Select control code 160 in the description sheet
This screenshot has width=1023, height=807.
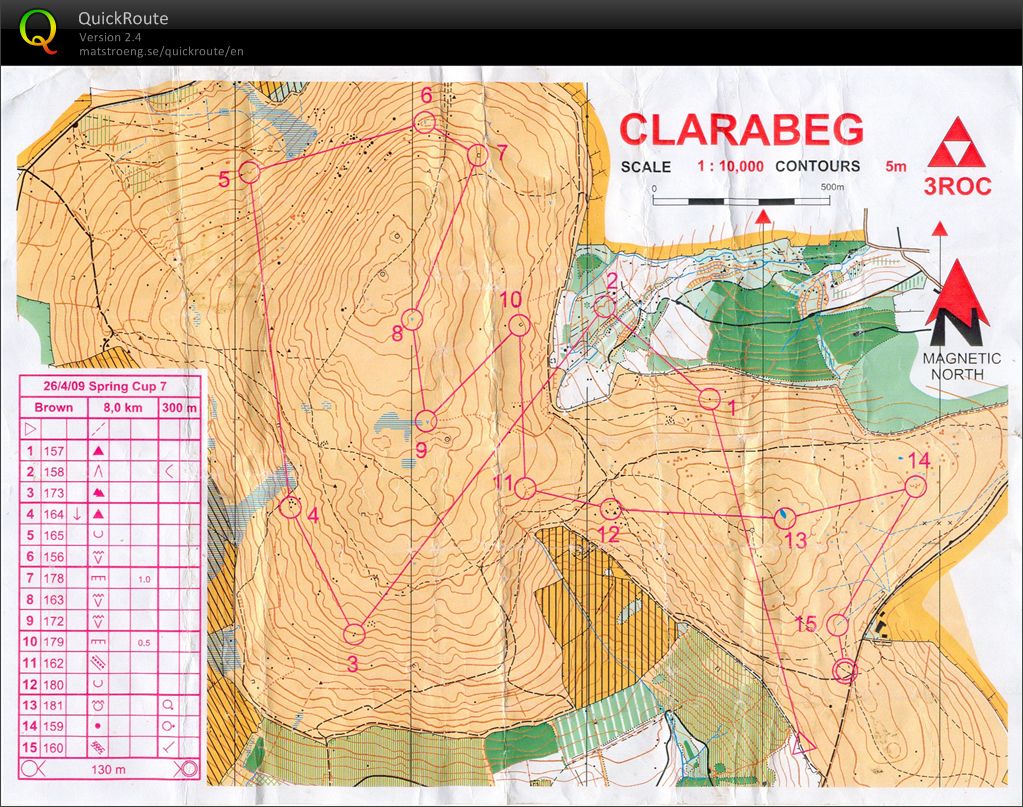coord(53,748)
